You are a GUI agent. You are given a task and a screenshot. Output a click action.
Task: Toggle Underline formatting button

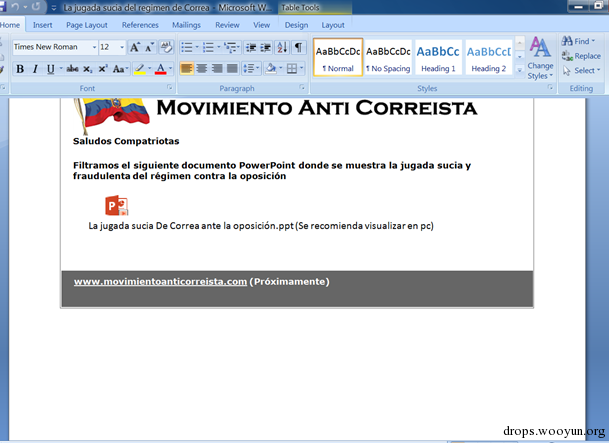50,69
